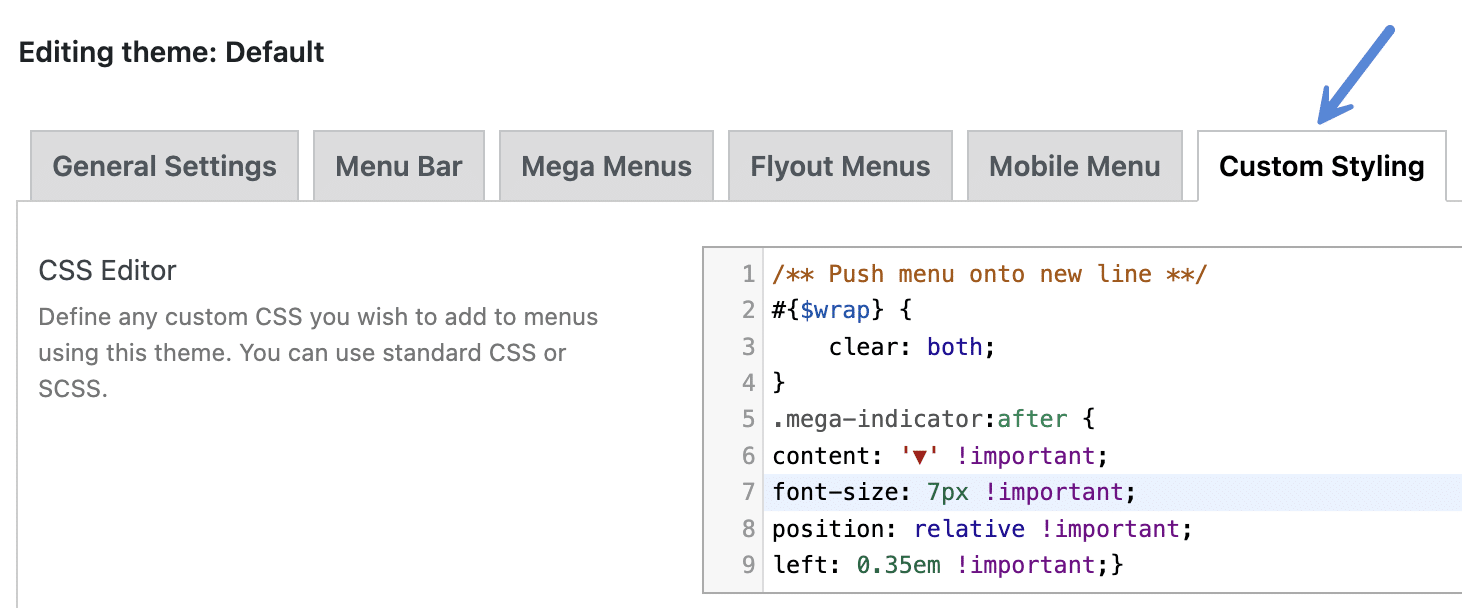The width and height of the screenshot is (1462, 608).
Task: Click the highlighted font-size declaration line
Action: [950, 491]
